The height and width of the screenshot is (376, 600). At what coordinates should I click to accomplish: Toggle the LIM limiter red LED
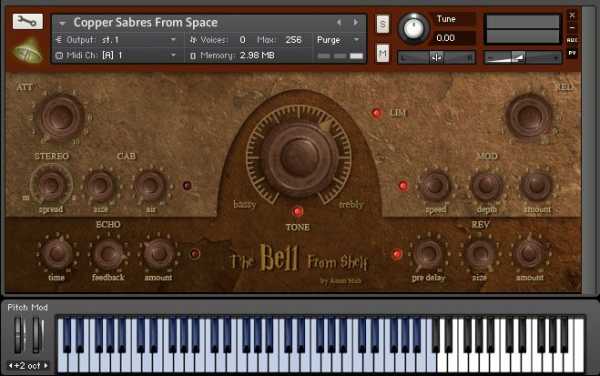pyautogui.click(x=377, y=113)
